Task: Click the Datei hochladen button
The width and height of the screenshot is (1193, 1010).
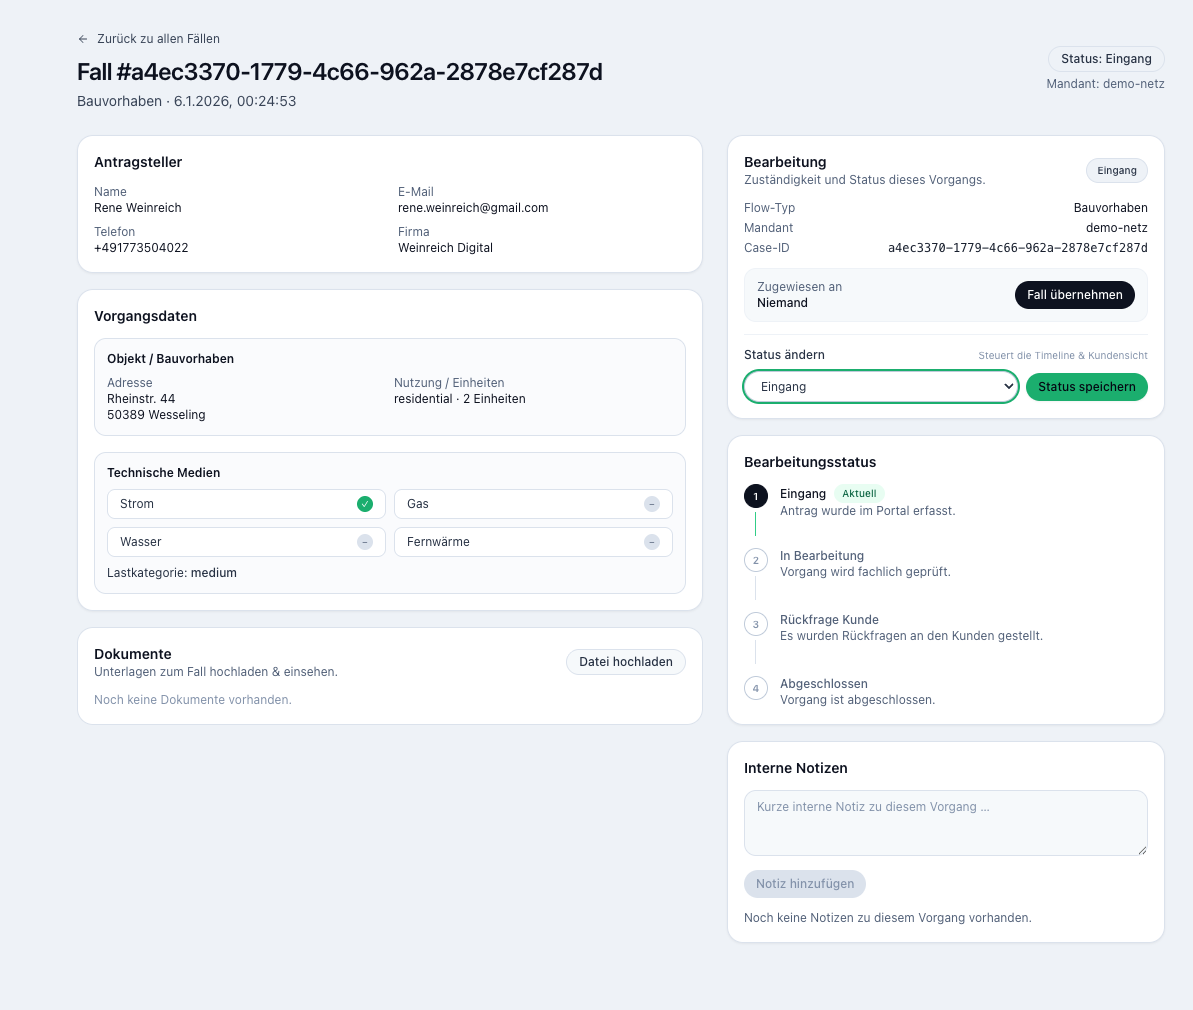Action: [626, 662]
